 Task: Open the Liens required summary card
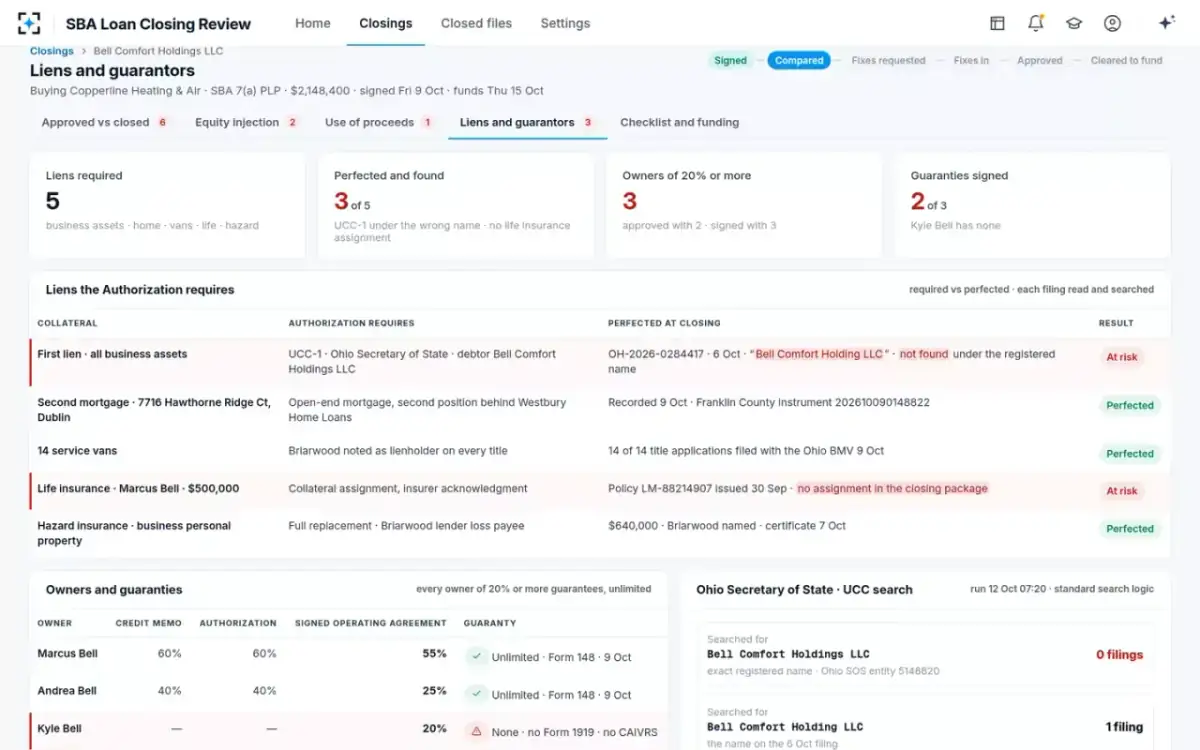pyautogui.click(x=167, y=205)
